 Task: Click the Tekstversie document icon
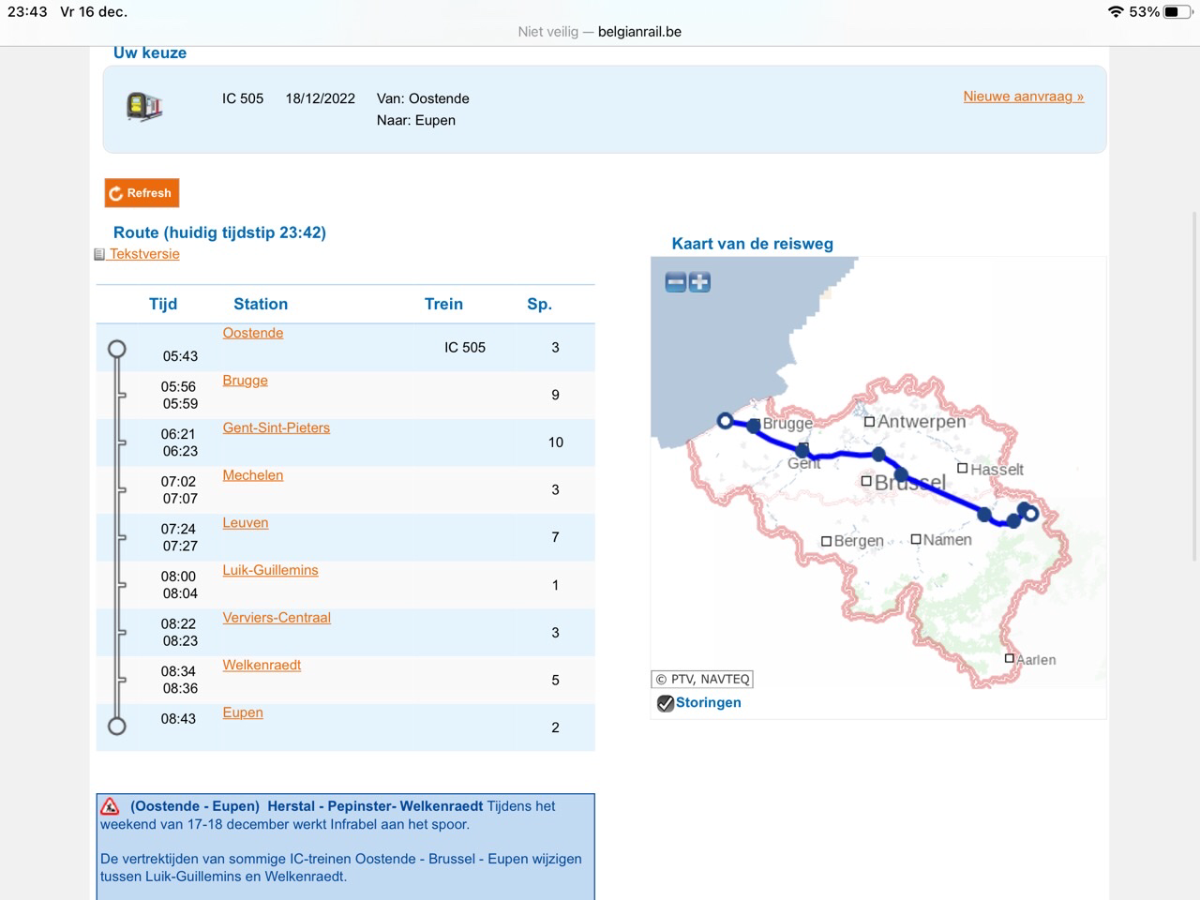coord(99,255)
